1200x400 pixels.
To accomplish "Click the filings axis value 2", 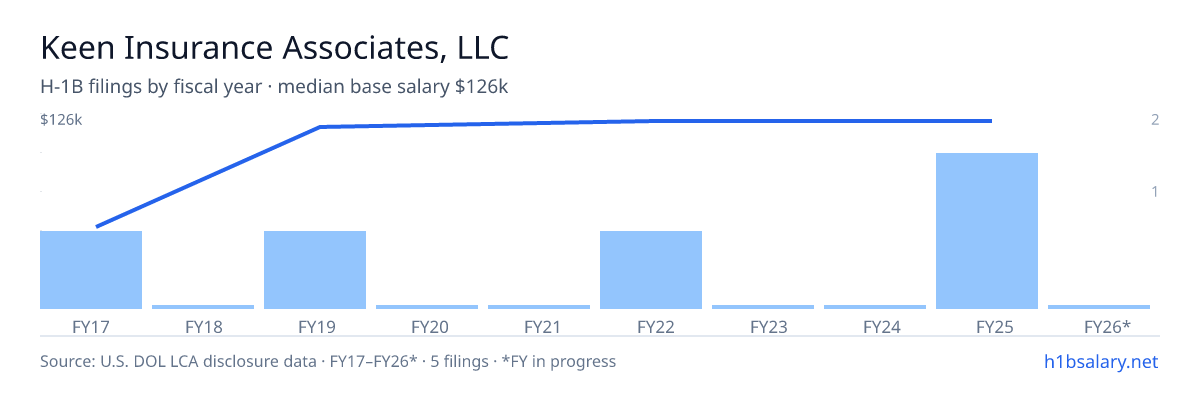I will pyautogui.click(x=1155, y=120).
